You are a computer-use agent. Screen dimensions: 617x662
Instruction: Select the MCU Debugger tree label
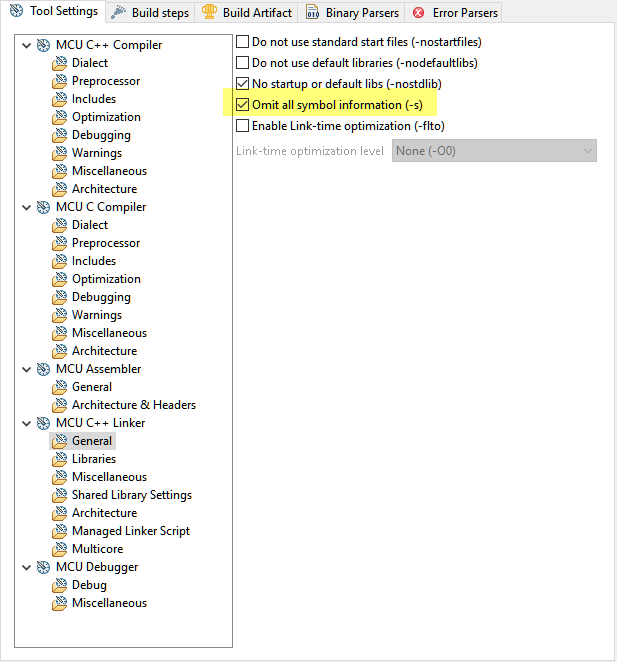97,567
